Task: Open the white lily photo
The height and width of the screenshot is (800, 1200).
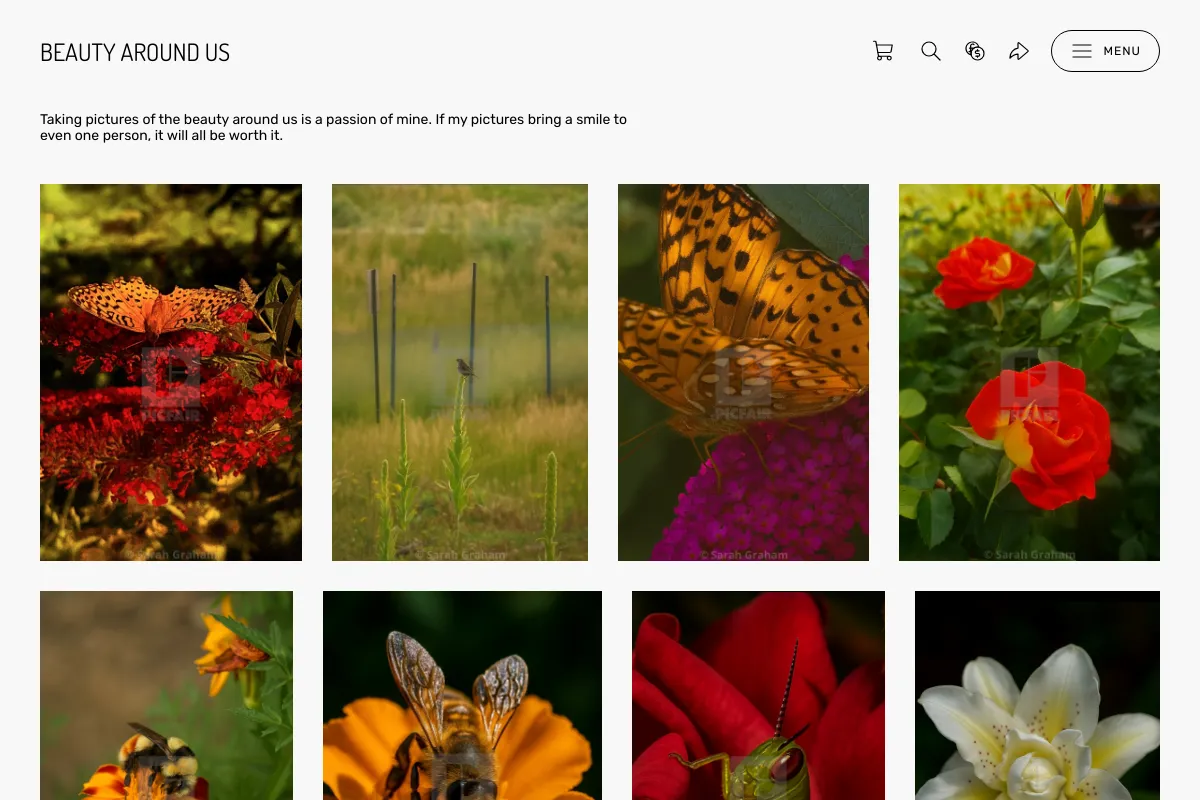Action: click(x=1037, y=695)
